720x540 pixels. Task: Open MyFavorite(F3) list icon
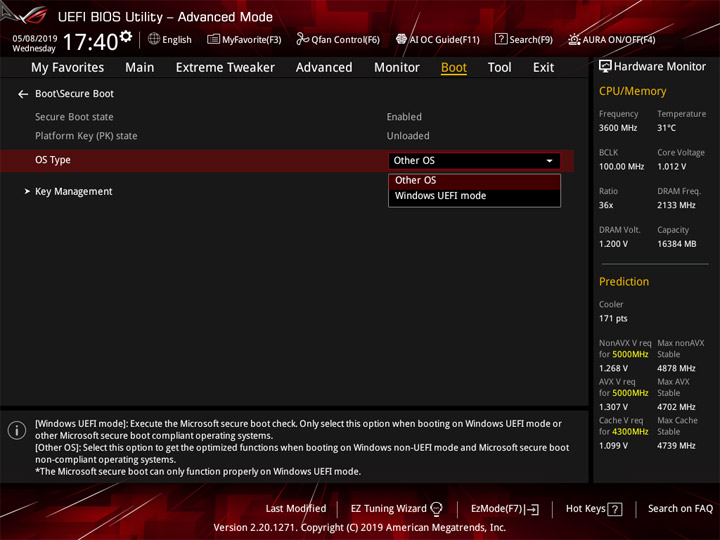pos(213,39)
